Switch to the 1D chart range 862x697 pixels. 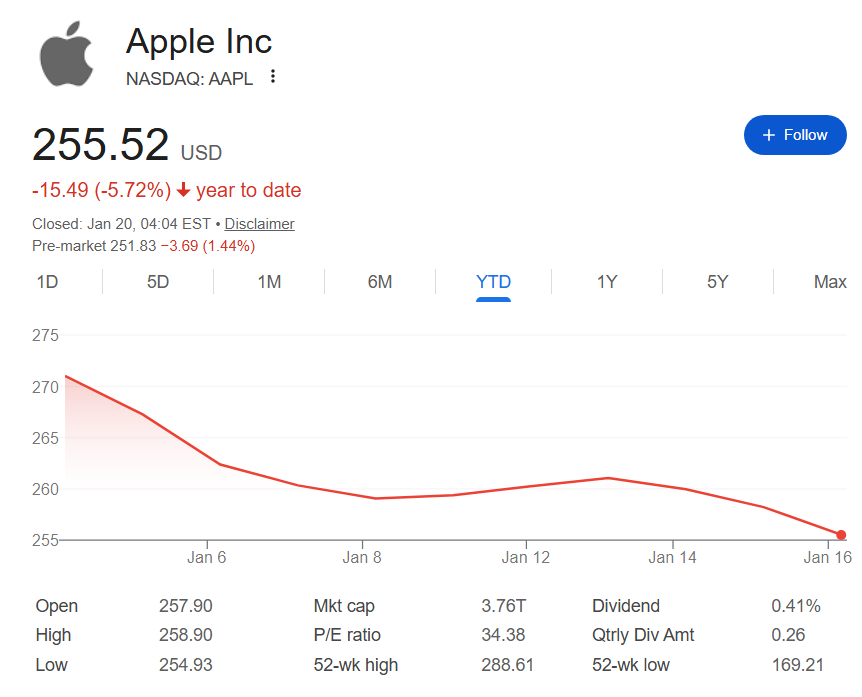click(x=47, y=282)
